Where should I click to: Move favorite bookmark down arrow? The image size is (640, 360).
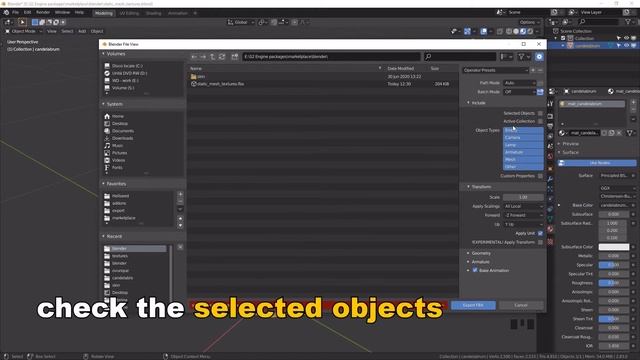click(x=180, y=225)
